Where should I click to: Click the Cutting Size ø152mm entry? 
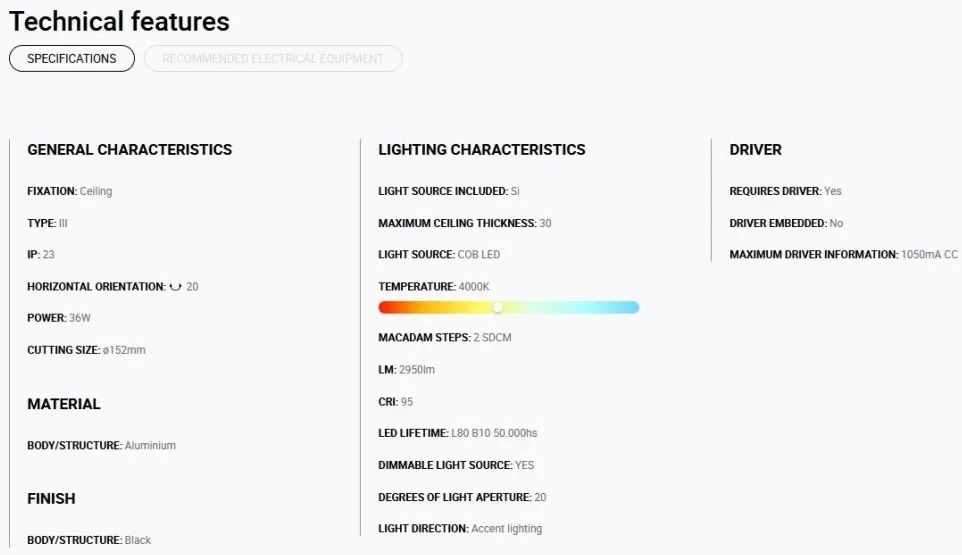pos(87,350)
